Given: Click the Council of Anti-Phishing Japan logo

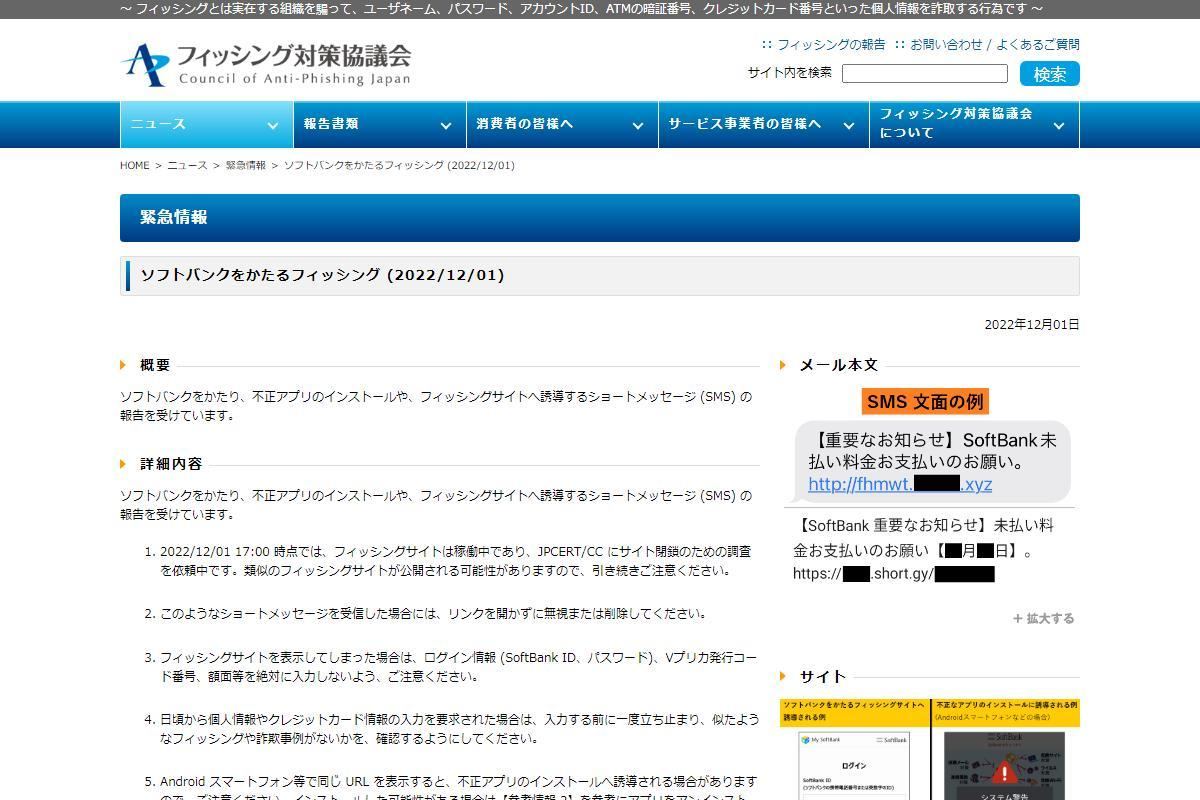Looking at the screenshot, I should tap(266, 64).
